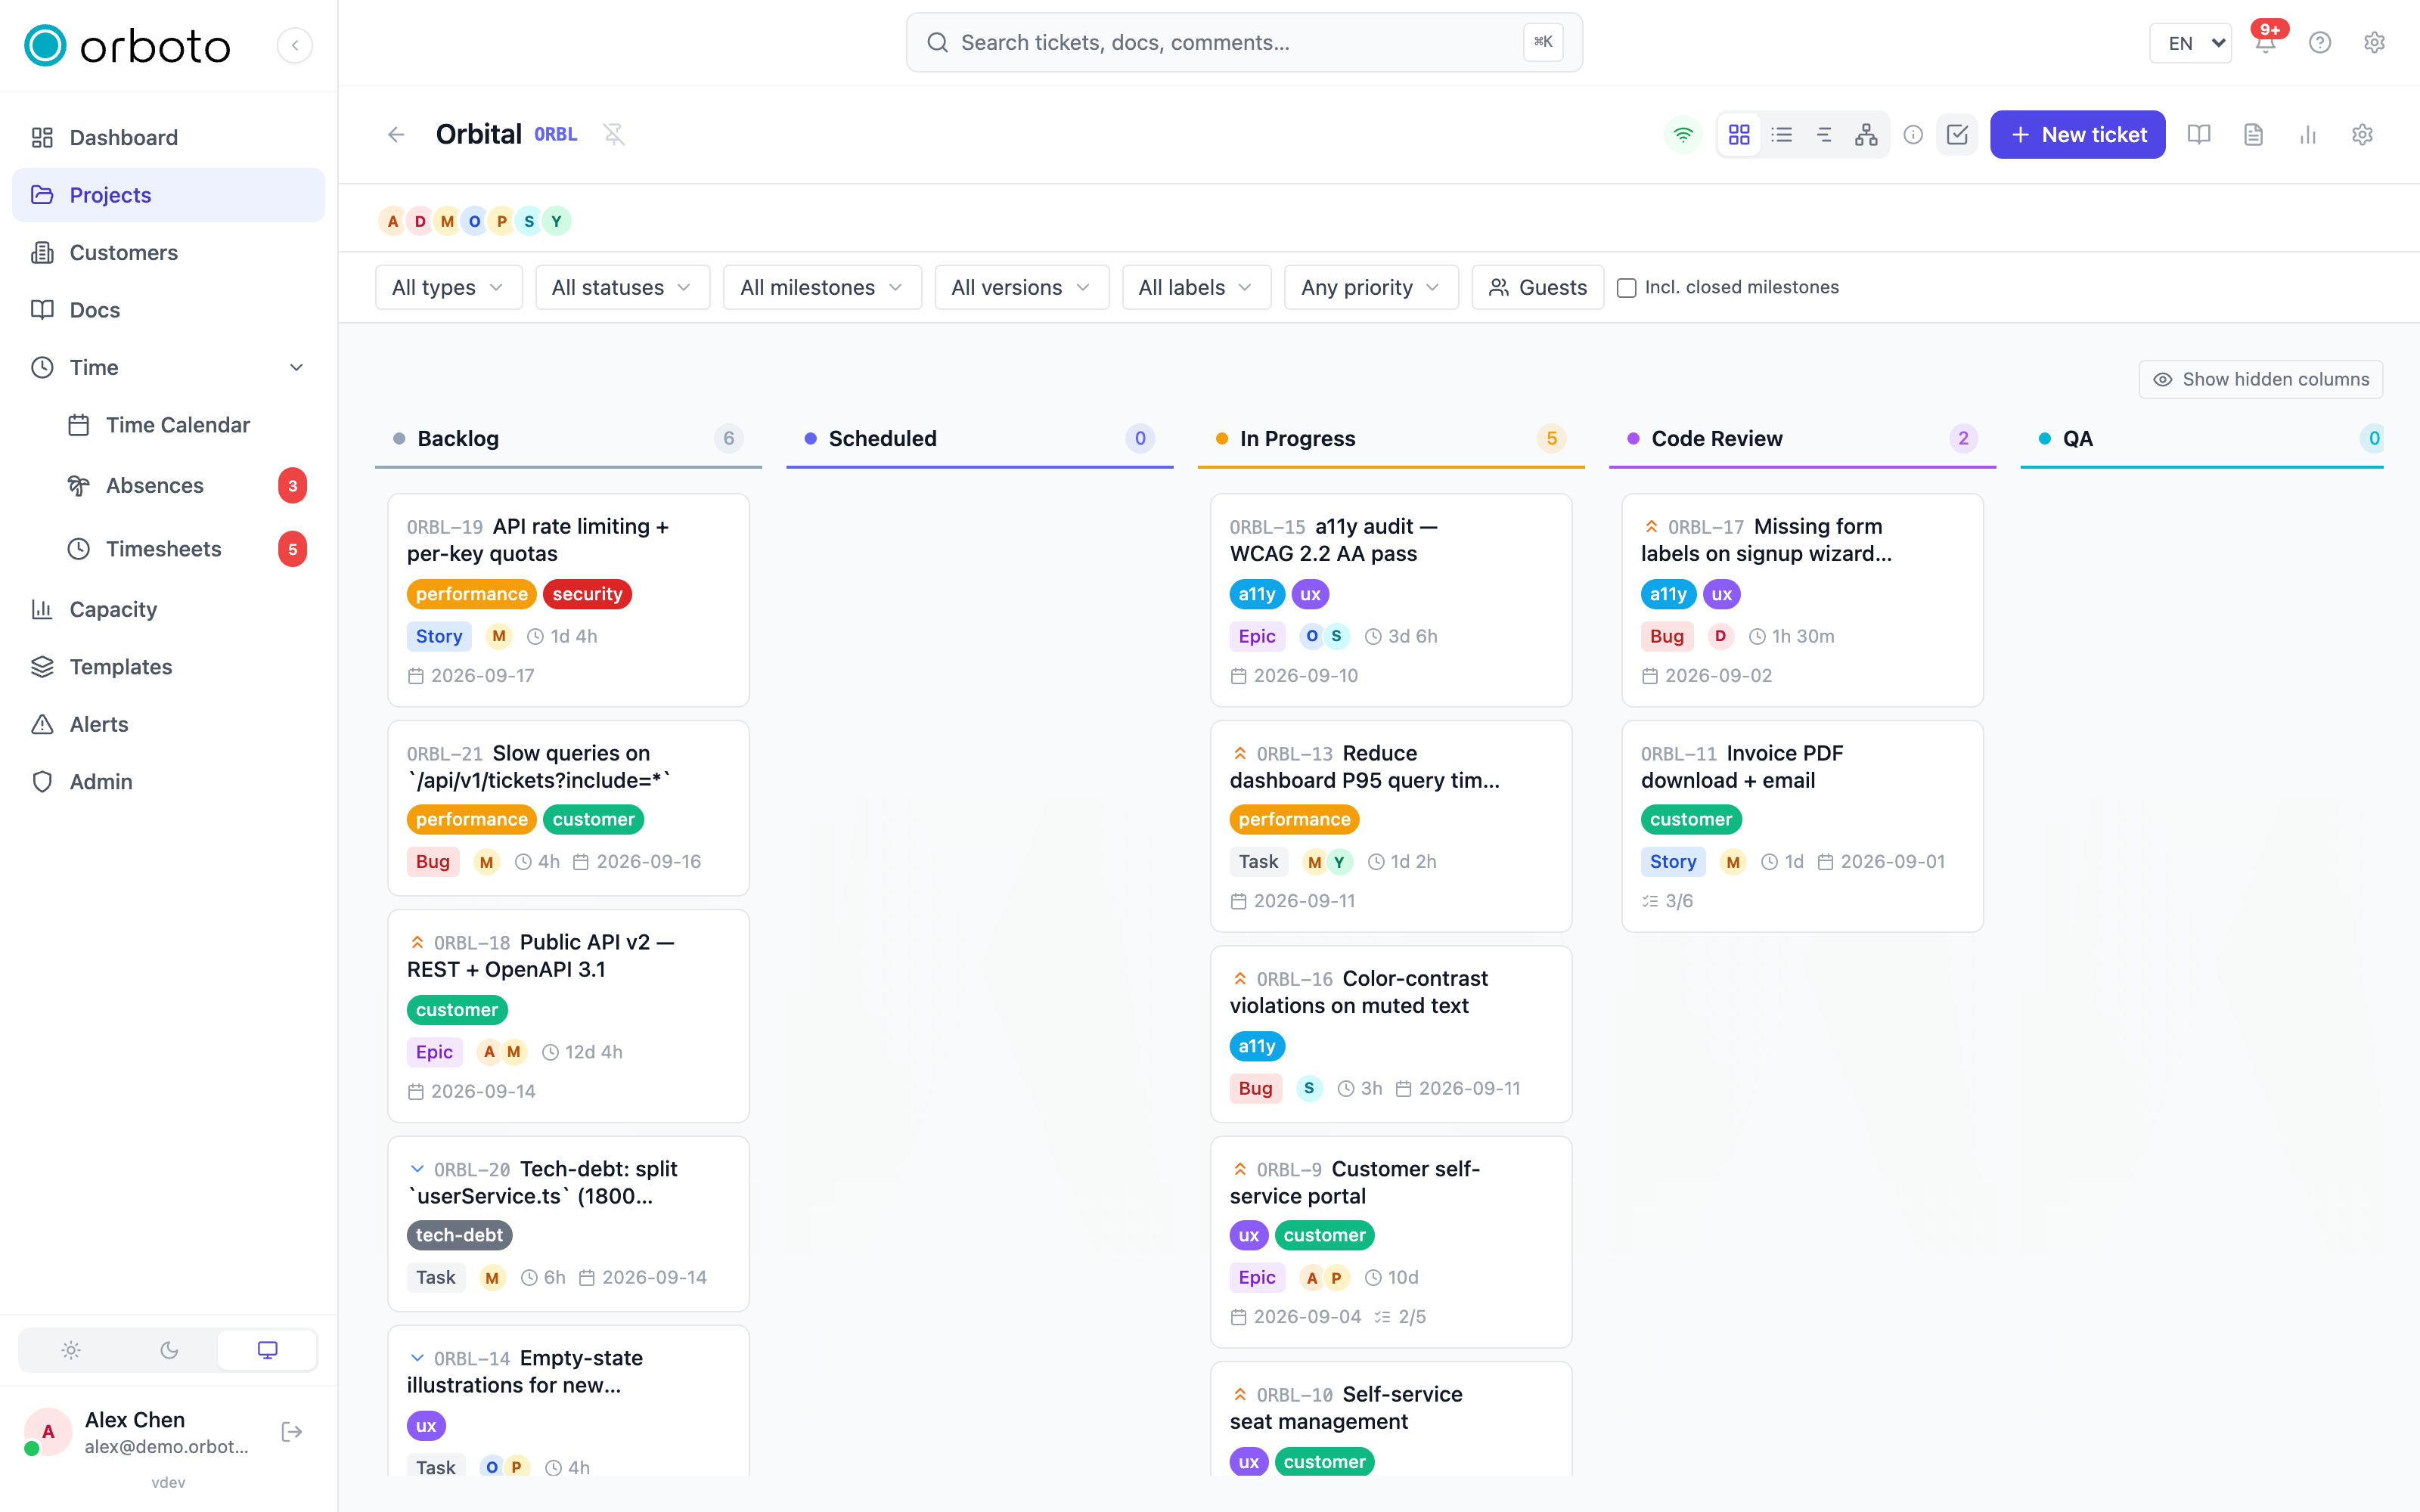Click the Guests filter button

tap(1537, 287)
